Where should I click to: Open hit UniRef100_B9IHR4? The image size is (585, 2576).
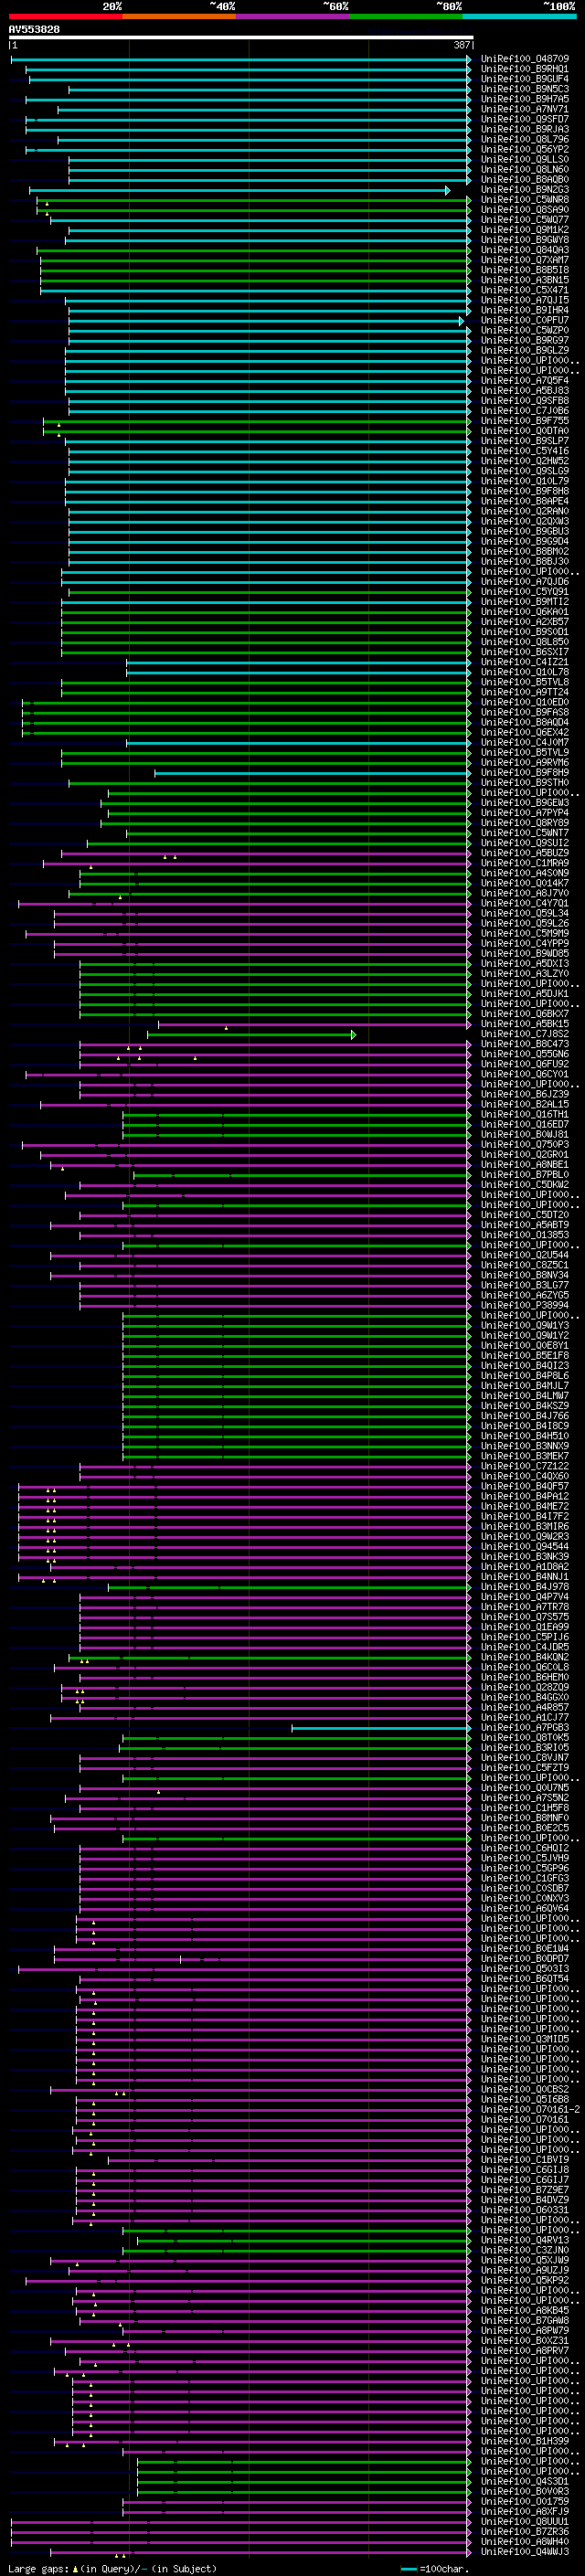525,311
